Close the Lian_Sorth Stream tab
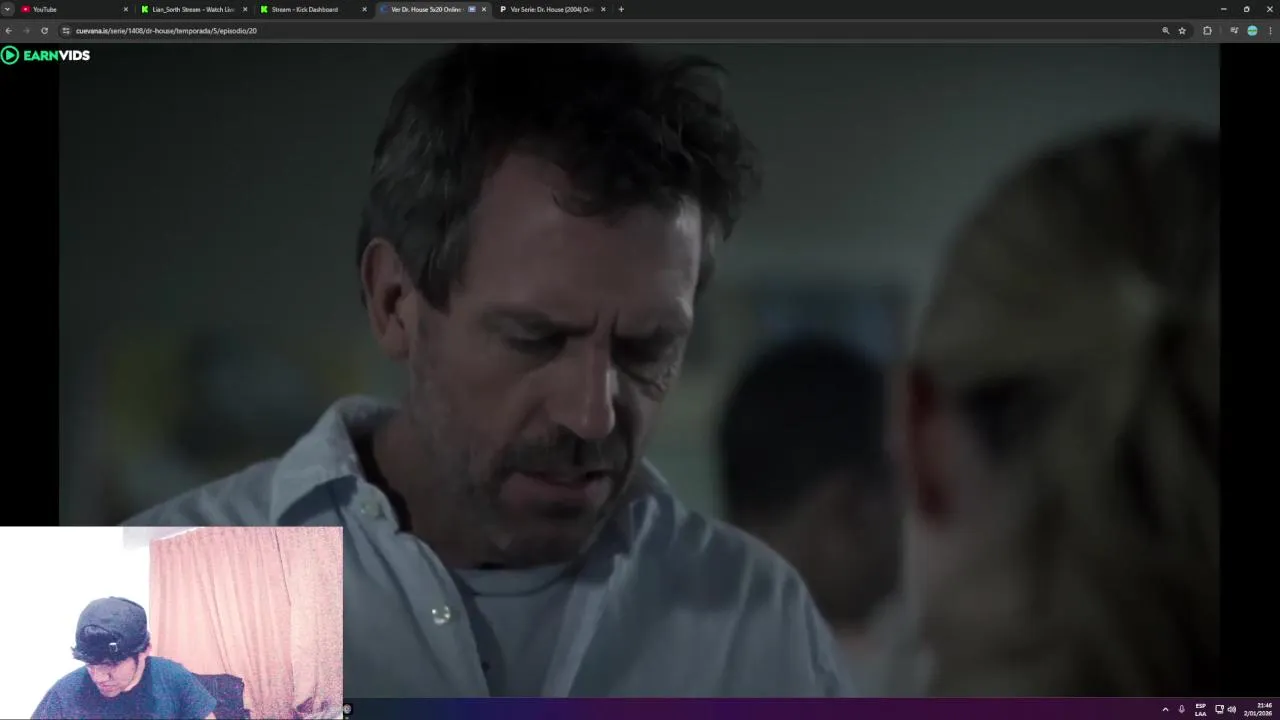1280x720 pixels. point(245,9)
